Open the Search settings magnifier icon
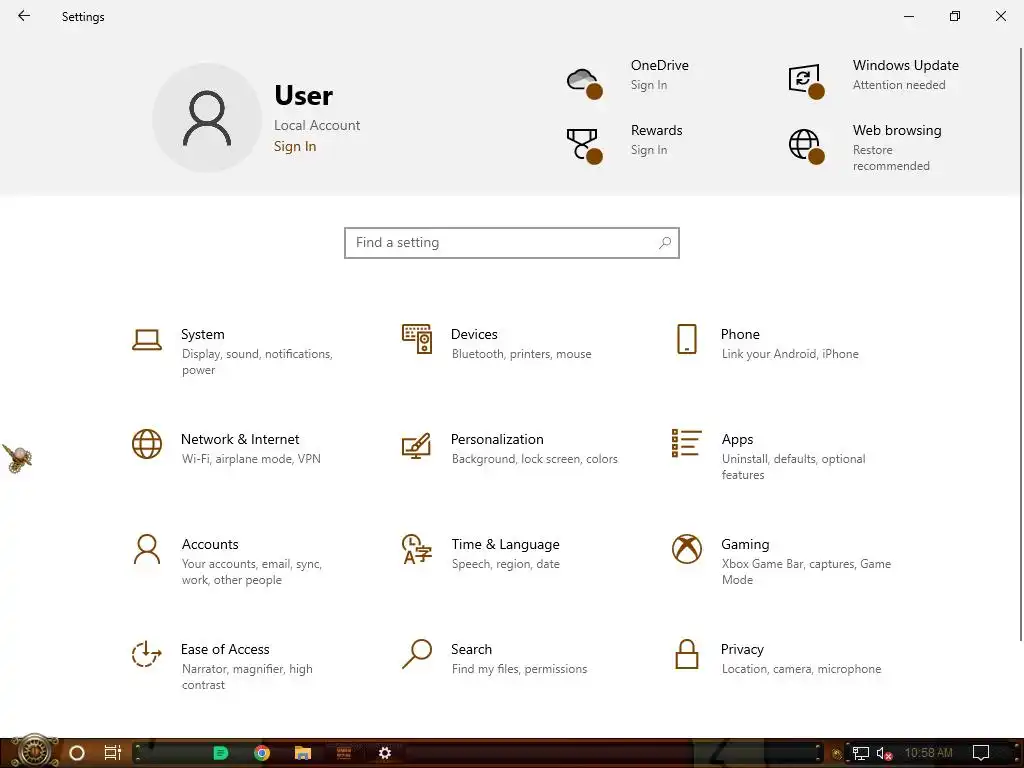This screenshot has height=768, width=1024. pos(417,654)
